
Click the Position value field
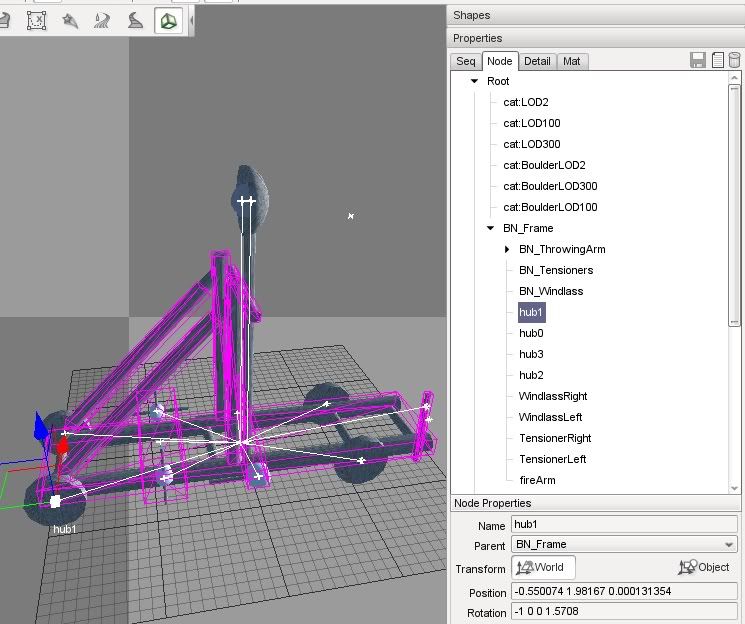(x=624, y=592)
